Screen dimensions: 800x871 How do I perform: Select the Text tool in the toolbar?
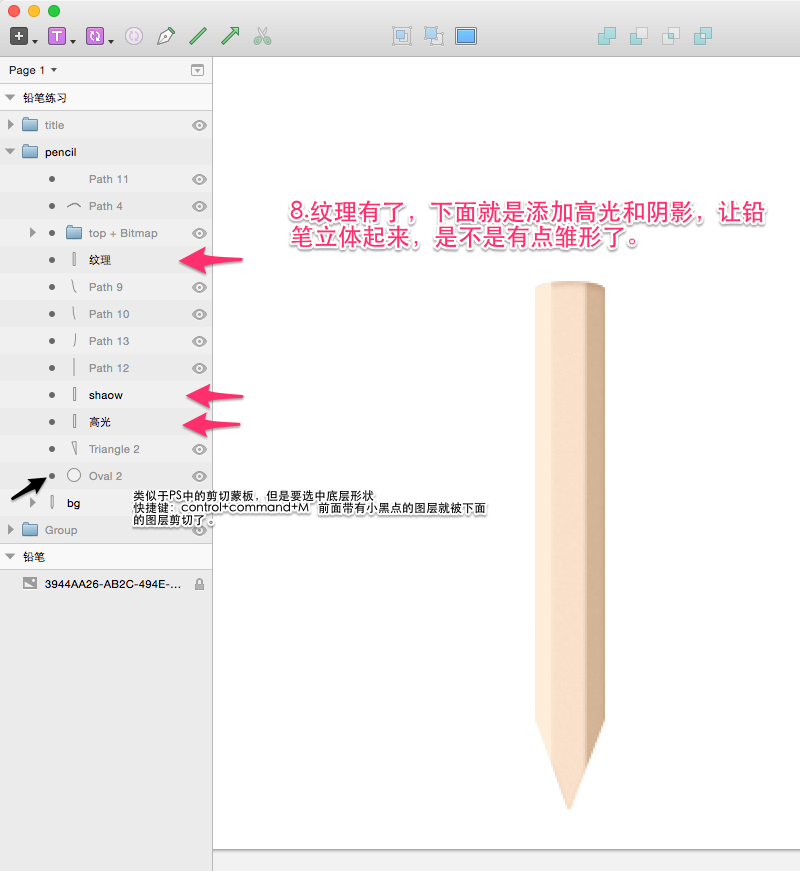pyautogui.click(x=57, y=36)
